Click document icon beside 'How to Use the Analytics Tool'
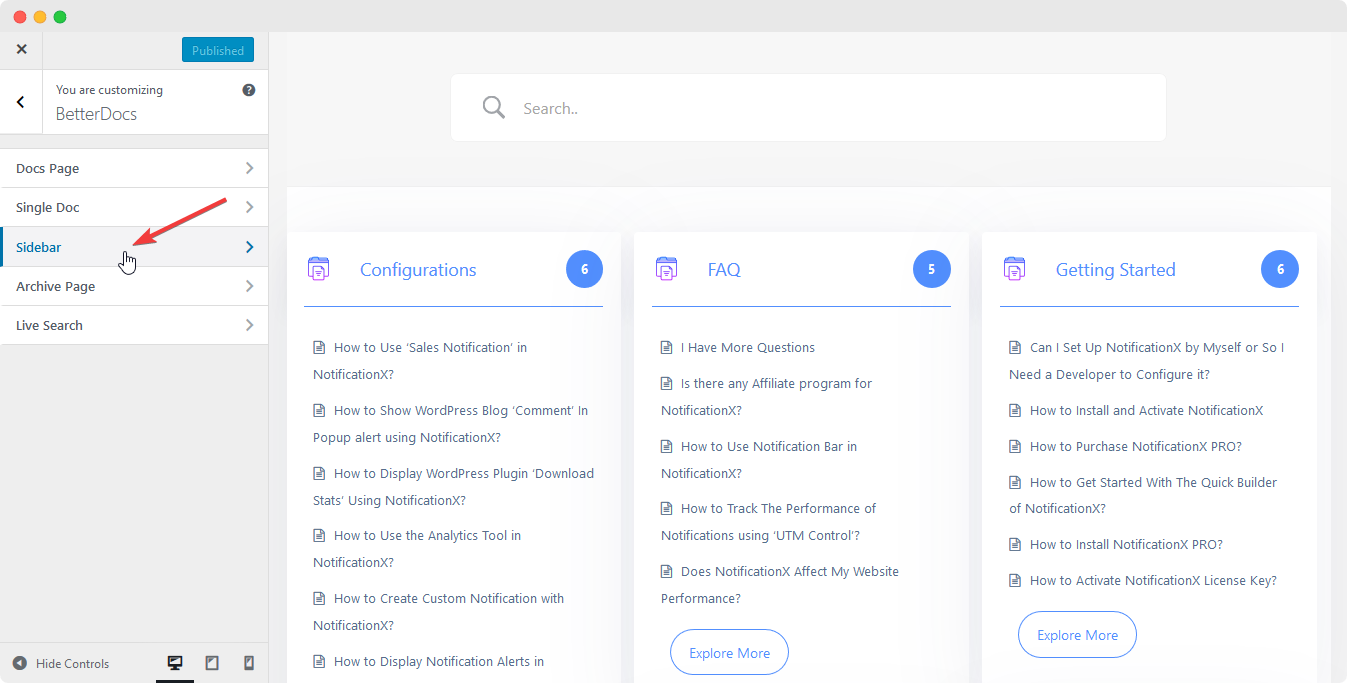Screen dimensions: 1347x683 (319, 535)
